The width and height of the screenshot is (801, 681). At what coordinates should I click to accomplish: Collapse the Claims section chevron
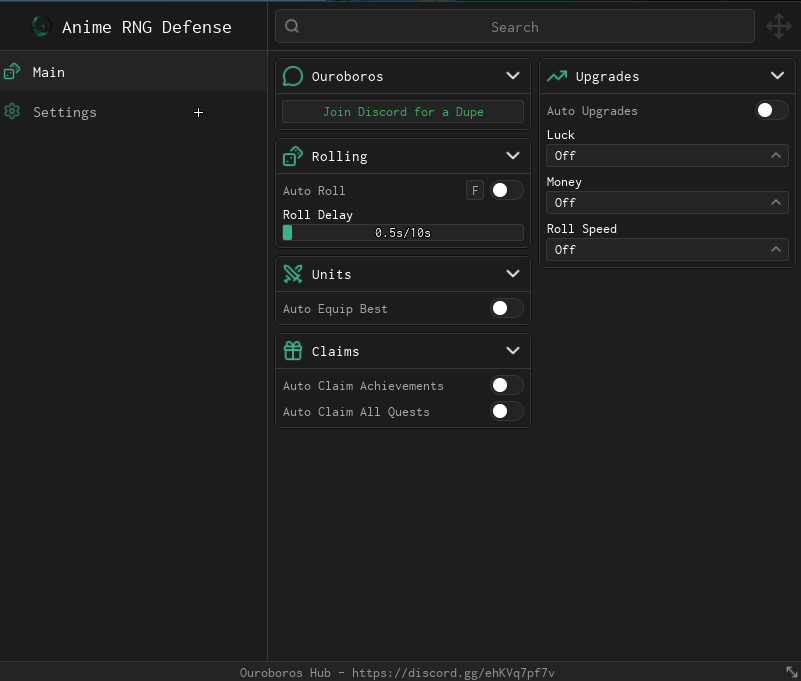513,351
